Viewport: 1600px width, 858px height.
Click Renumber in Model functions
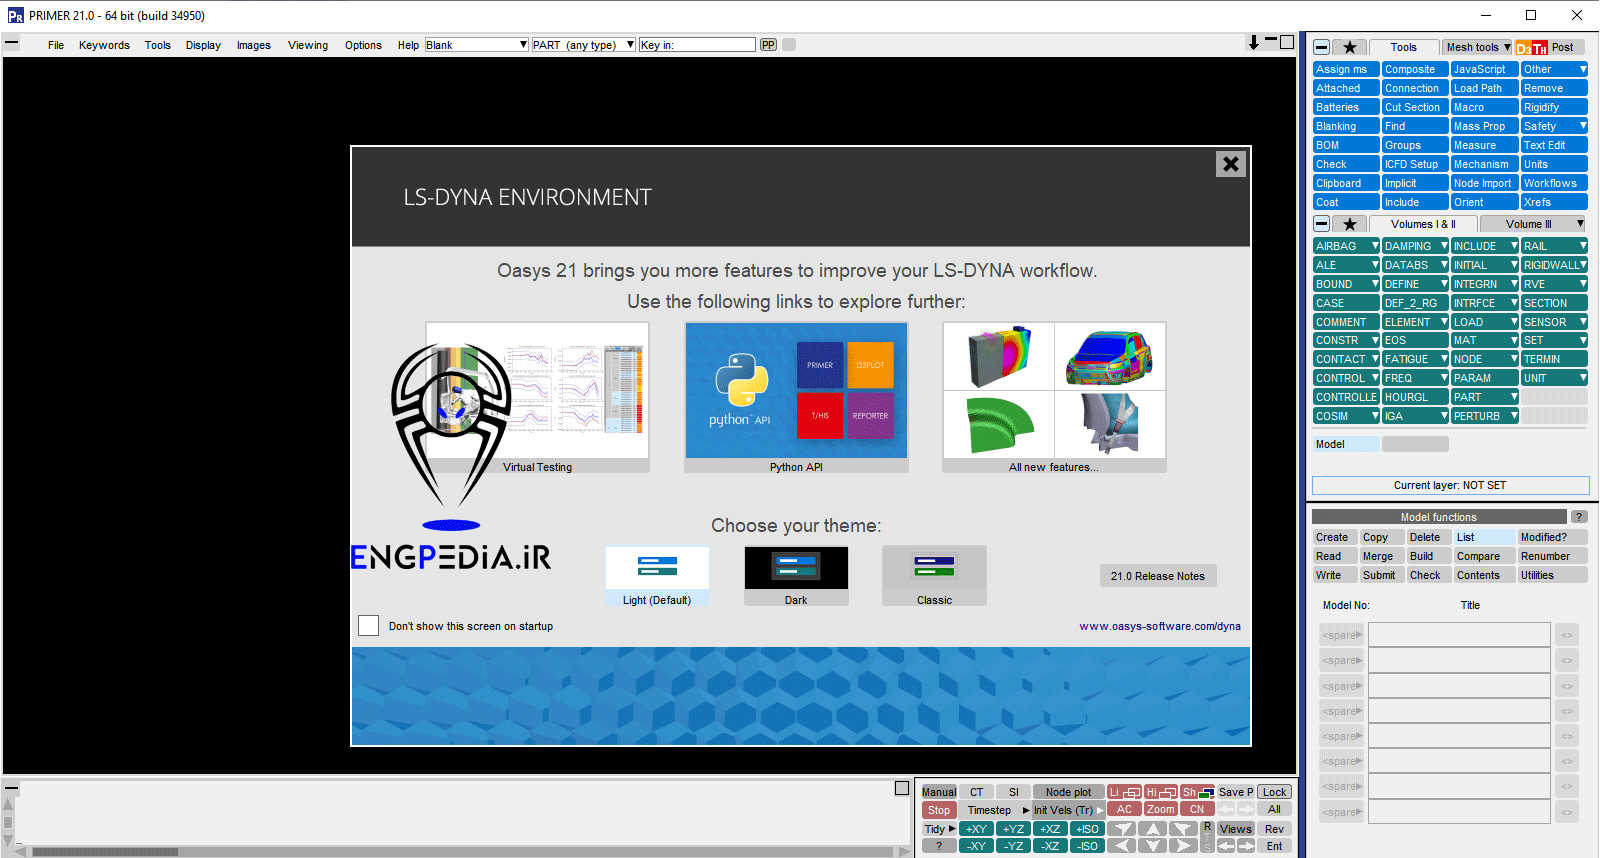[x=1552, y=556]
